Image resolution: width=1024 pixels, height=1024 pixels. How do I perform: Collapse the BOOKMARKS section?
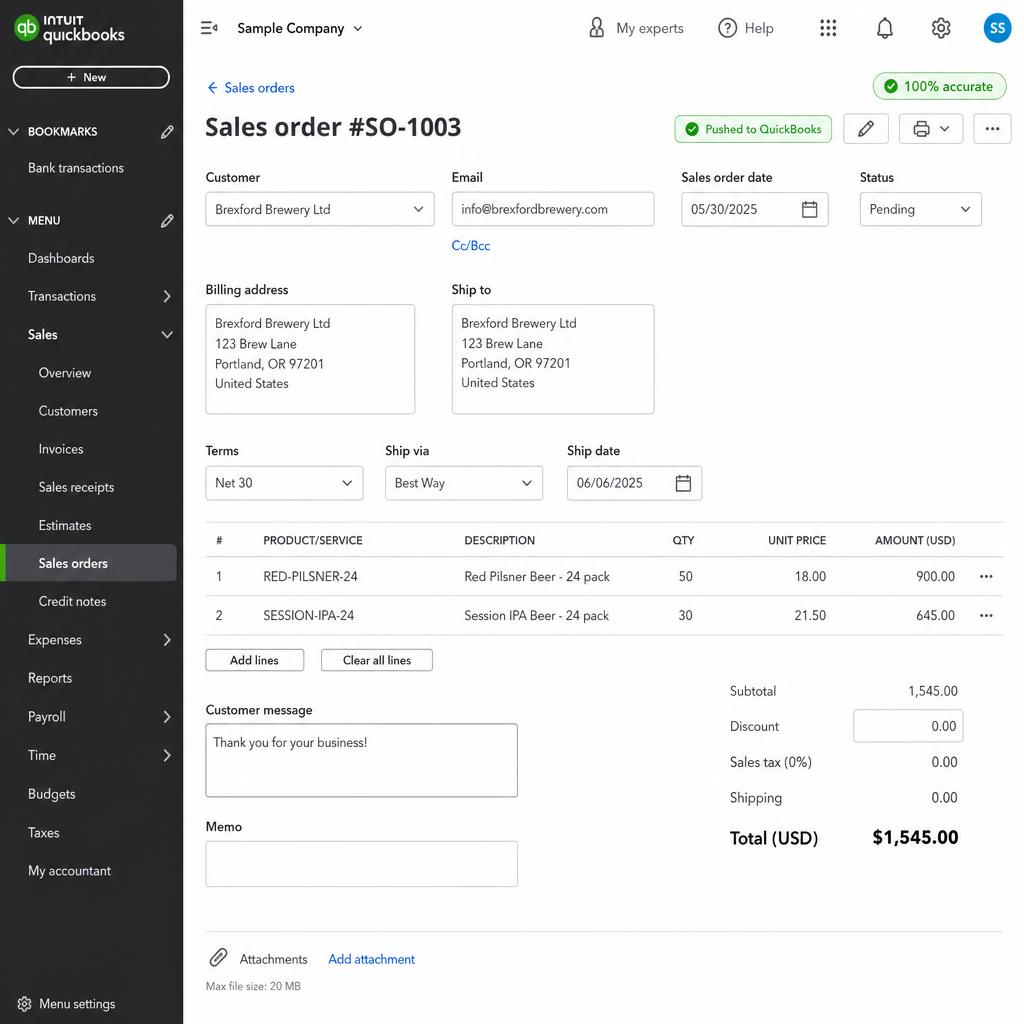pyautogui.click(x=13, y=132)
